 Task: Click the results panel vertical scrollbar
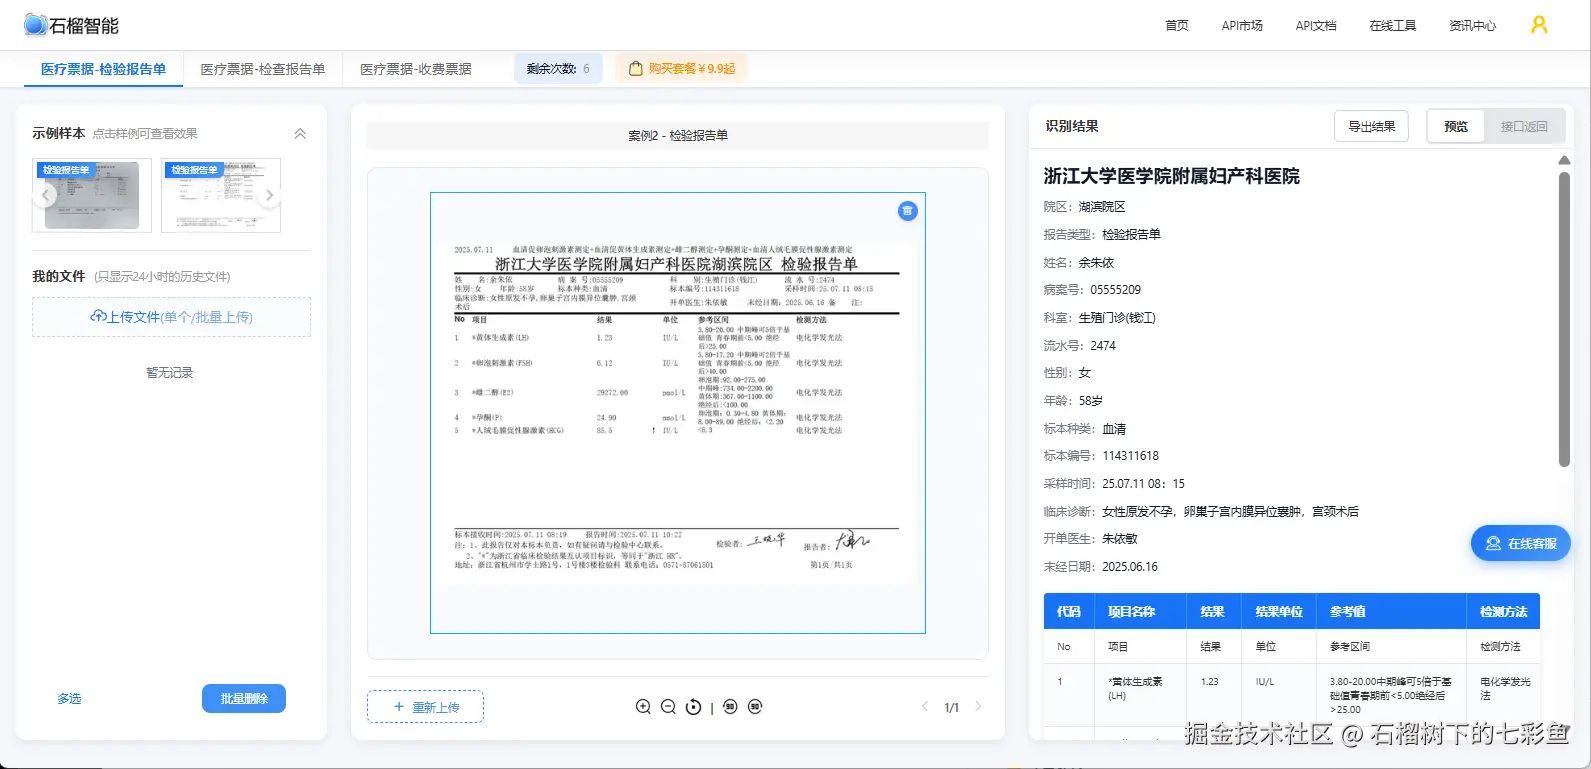[x=1564, y=318]
